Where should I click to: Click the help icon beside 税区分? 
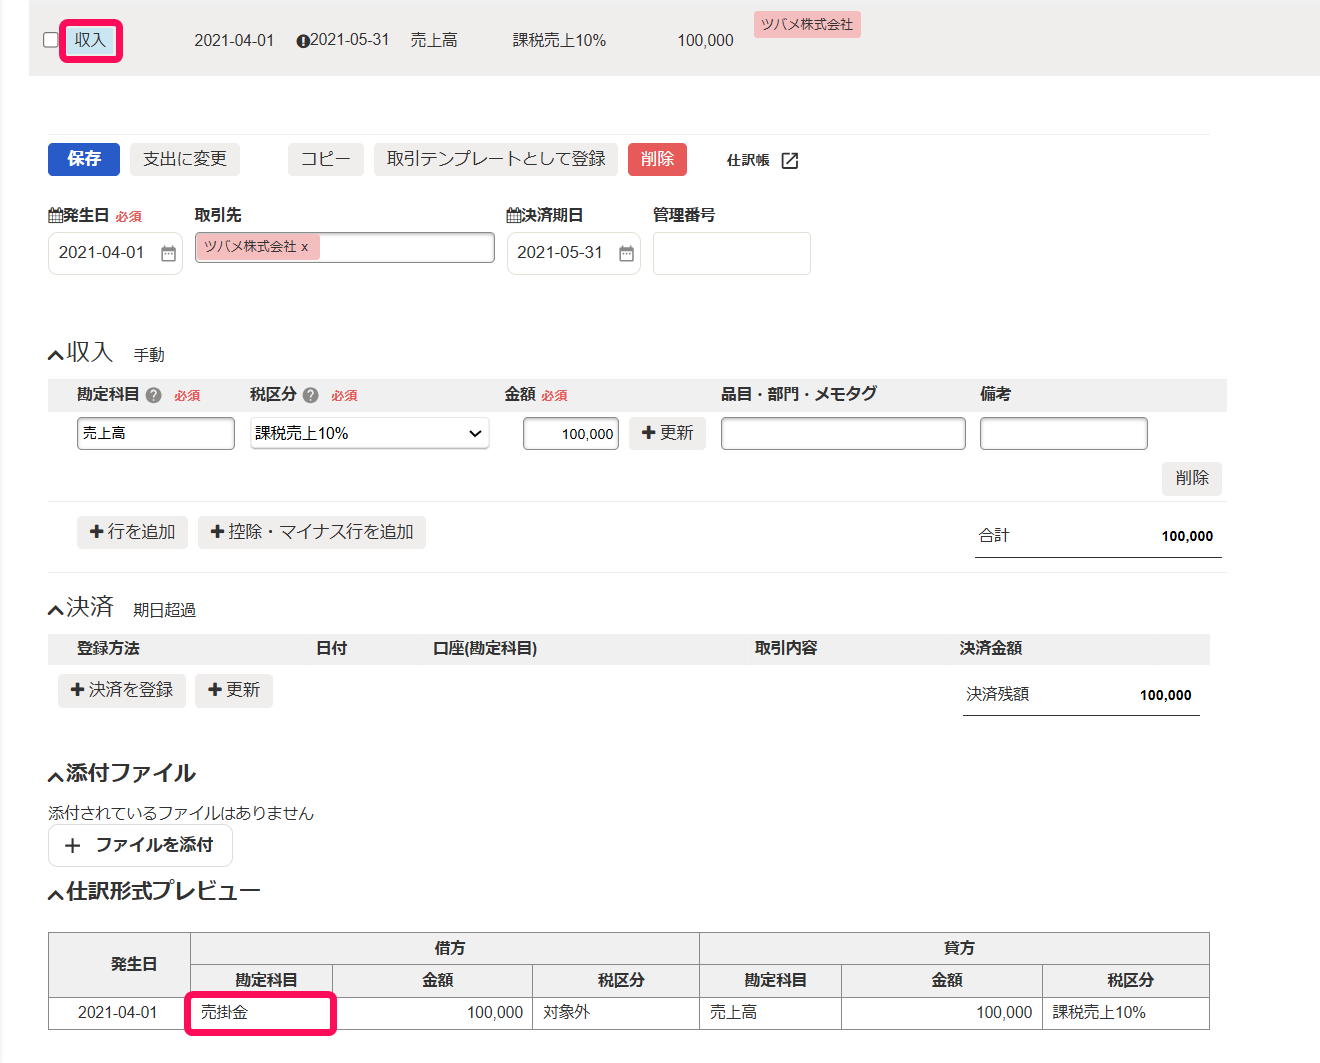point(310,395)
